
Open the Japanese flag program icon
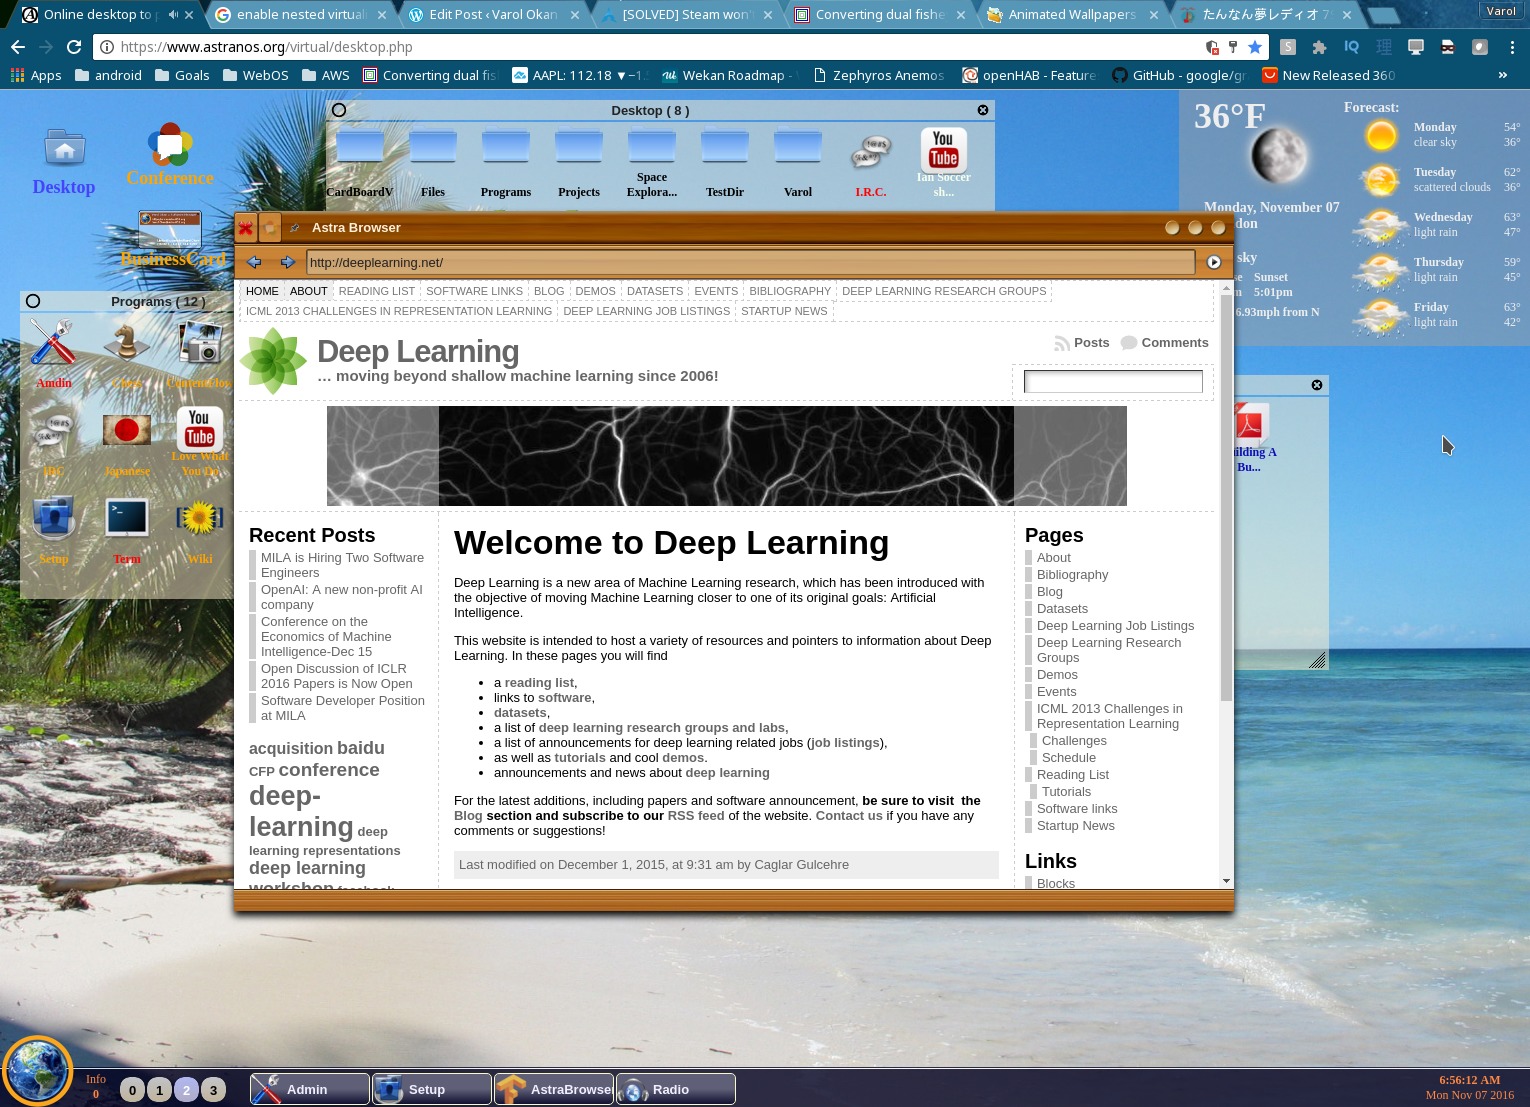coord(127,430)
